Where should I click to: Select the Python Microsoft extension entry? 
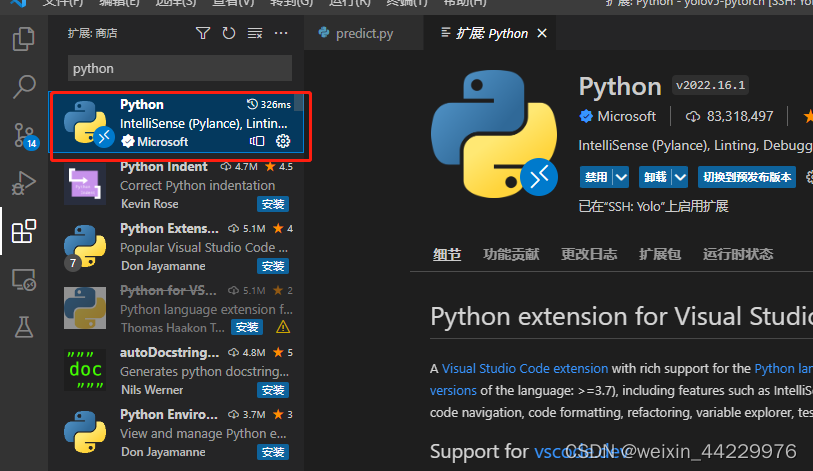[177, 123]
